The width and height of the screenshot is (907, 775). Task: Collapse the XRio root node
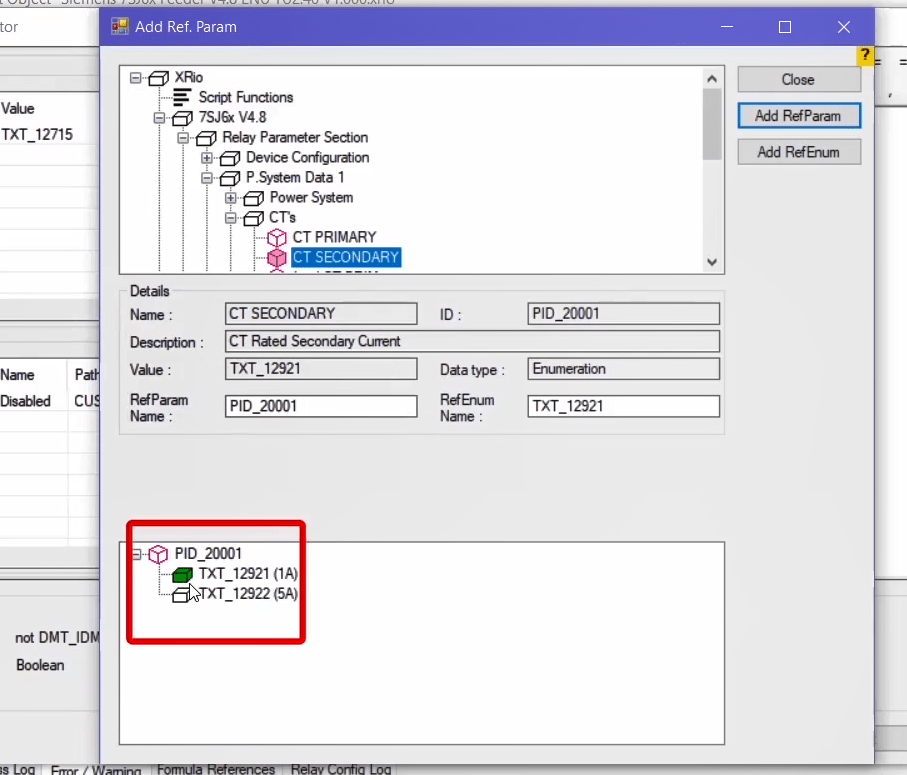pyautogui.click(x=136, y=77)
